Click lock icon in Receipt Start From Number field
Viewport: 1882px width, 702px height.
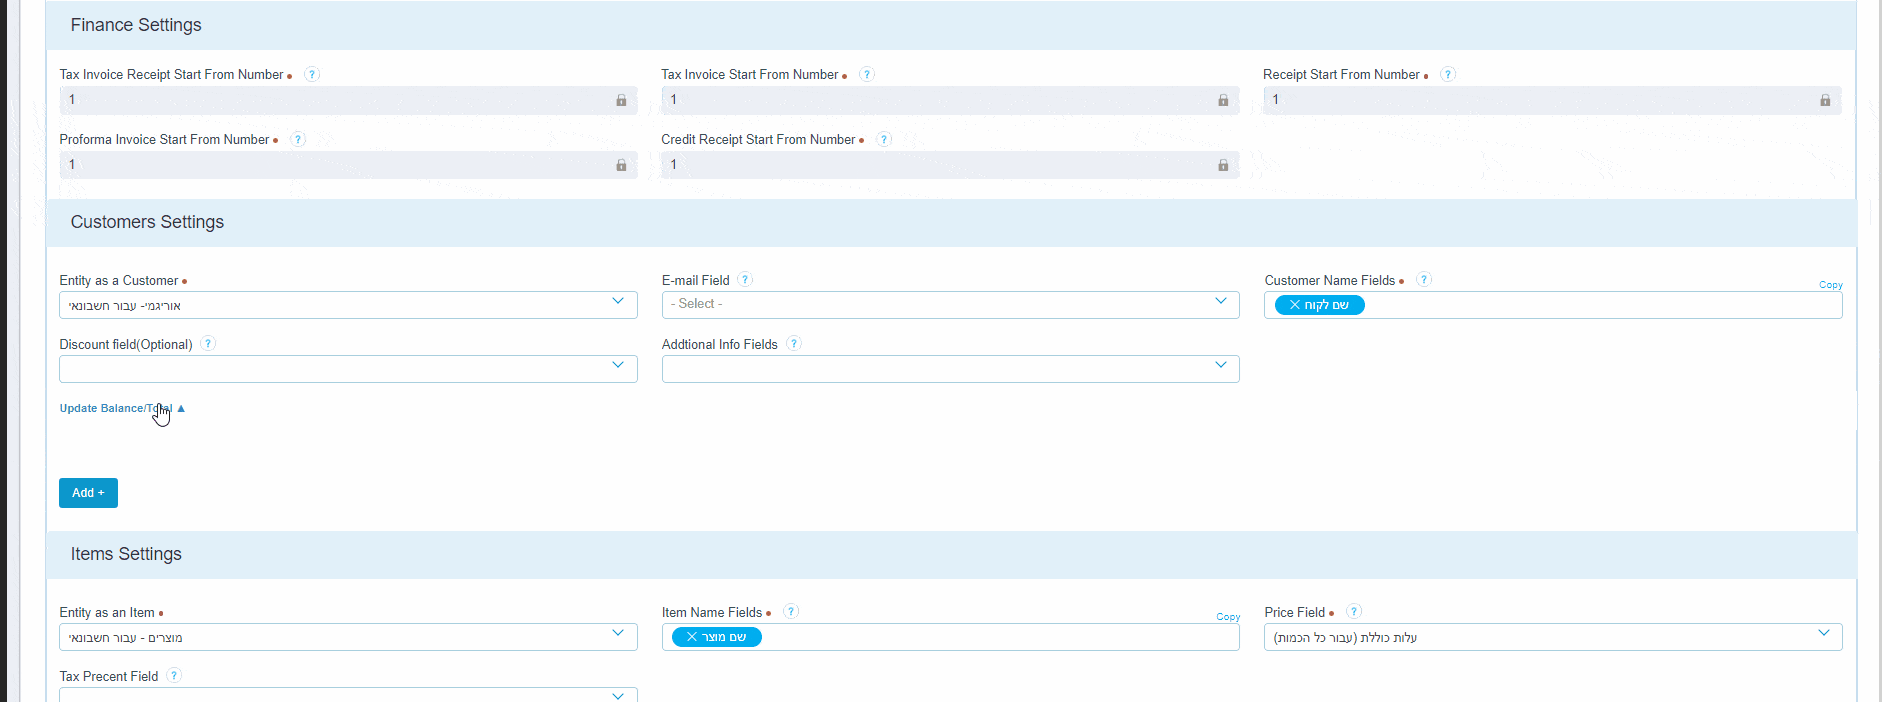tap(1825, 100)
